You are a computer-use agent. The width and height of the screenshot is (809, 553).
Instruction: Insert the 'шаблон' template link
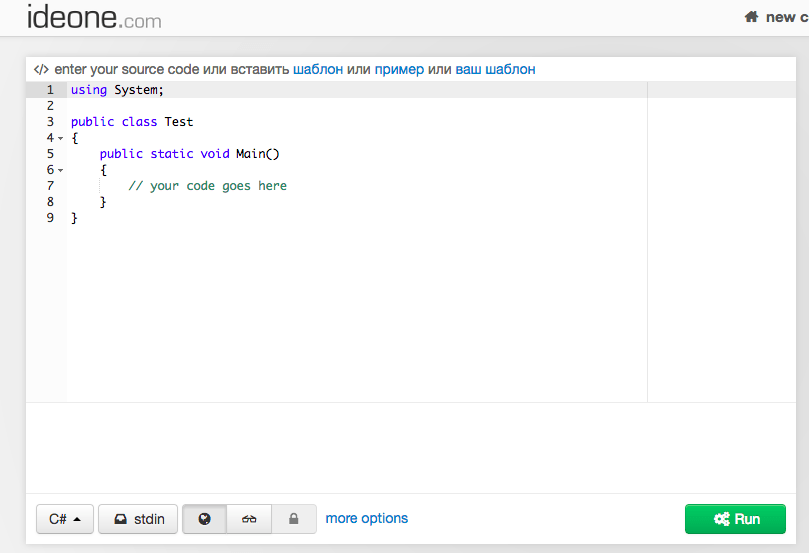318,70
